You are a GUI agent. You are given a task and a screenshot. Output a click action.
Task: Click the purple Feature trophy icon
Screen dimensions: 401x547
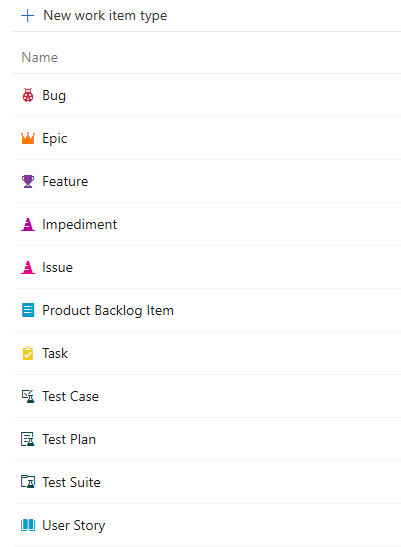28,181
